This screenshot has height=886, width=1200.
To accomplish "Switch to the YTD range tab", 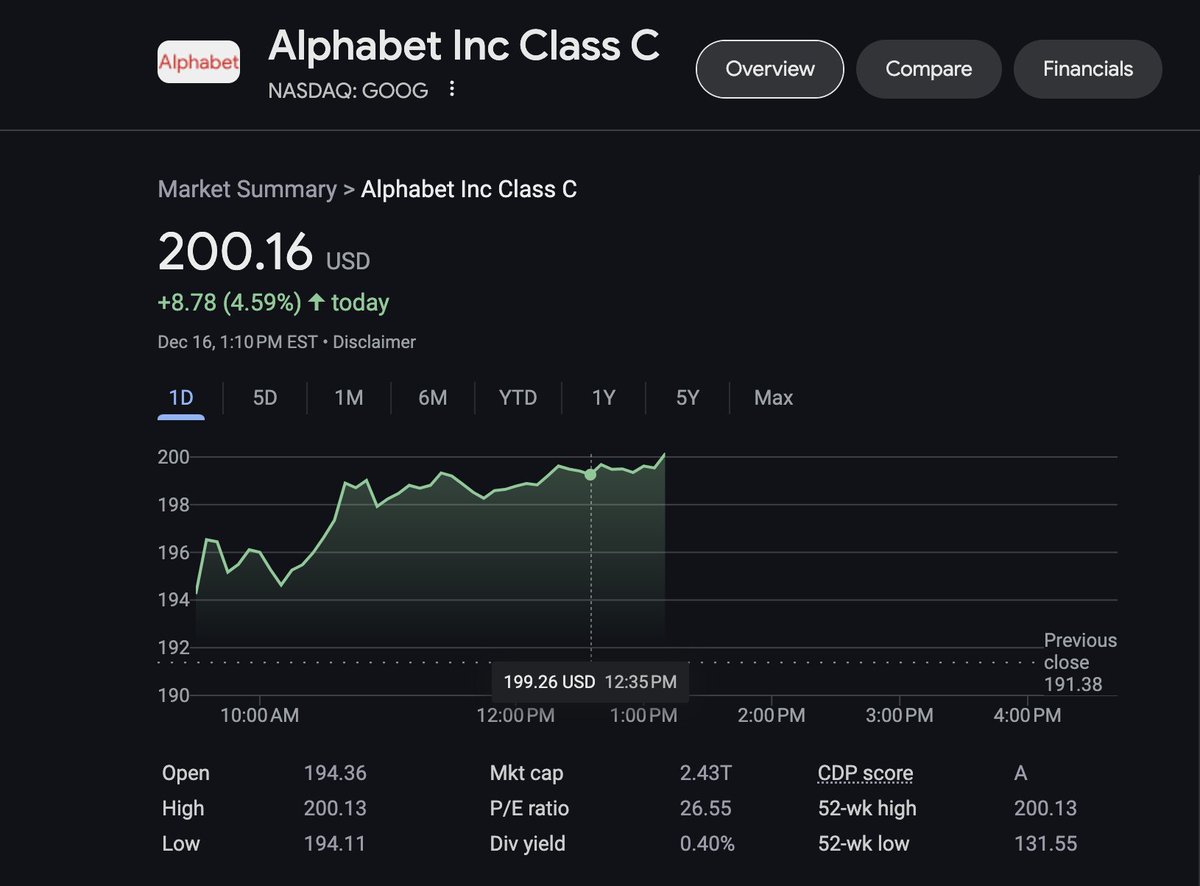I will (518, 398).
